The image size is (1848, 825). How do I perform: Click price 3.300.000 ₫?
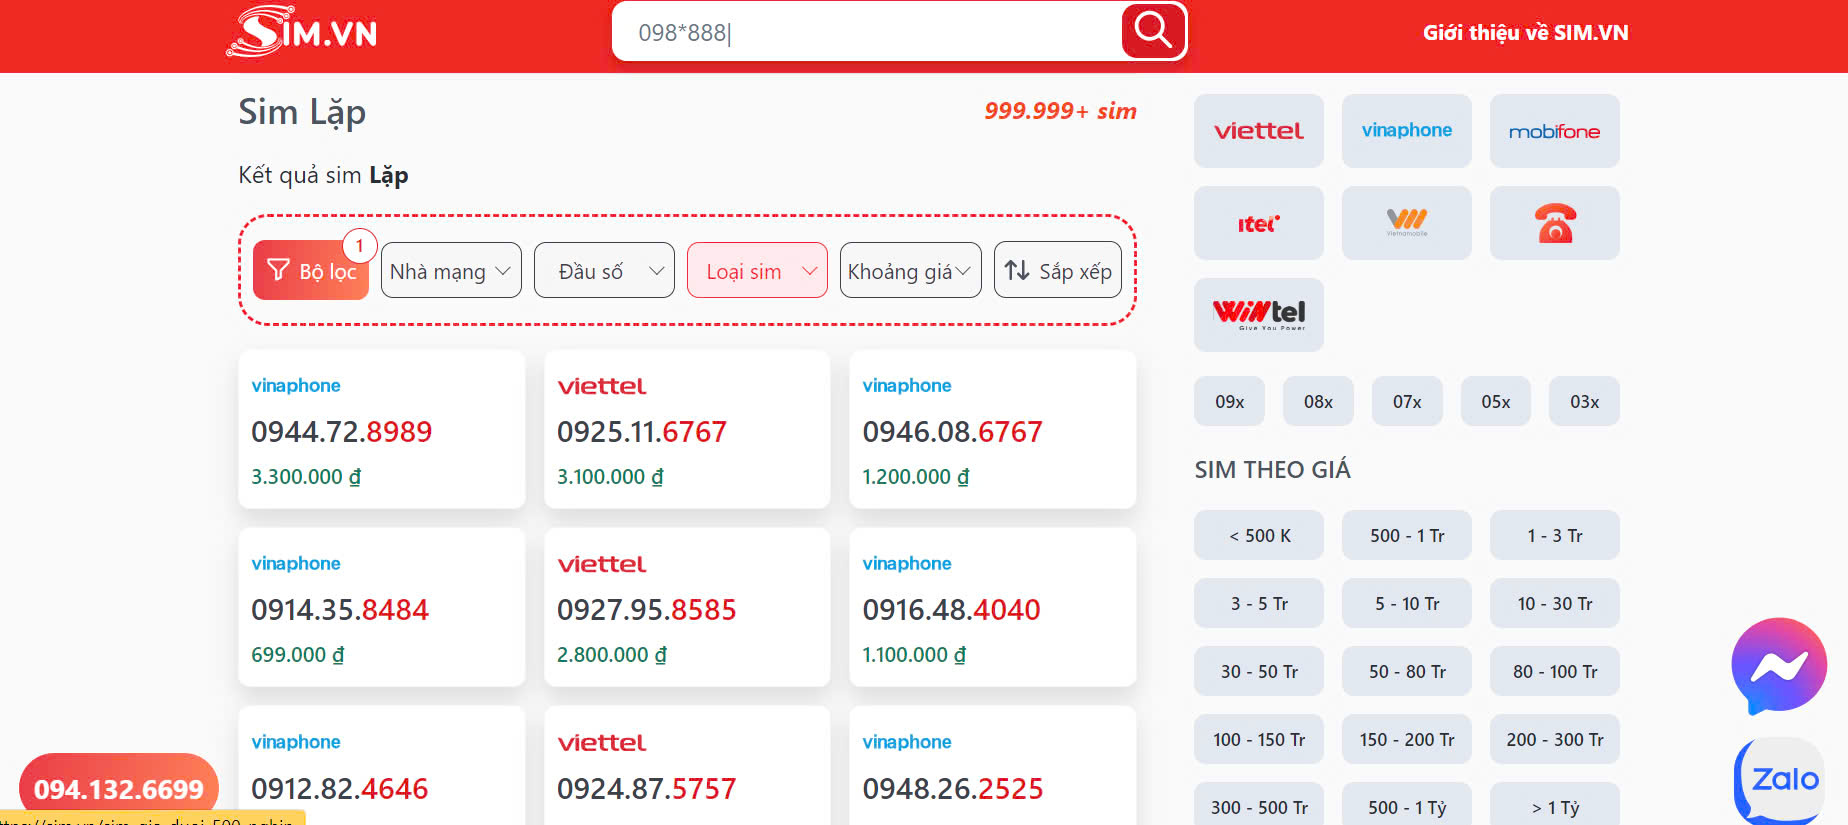pyautogui.click(x=306, y=476)
